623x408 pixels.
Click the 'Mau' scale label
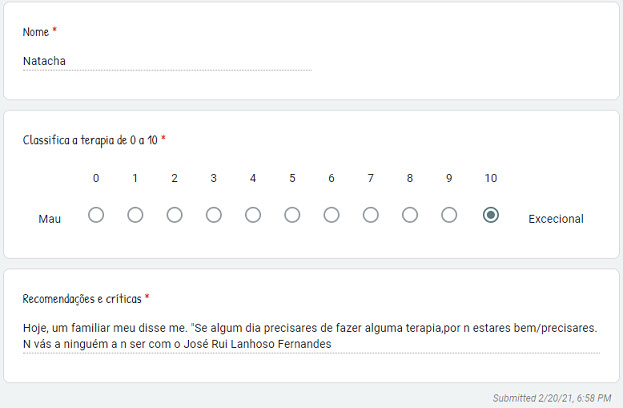[x=50, y=218]
